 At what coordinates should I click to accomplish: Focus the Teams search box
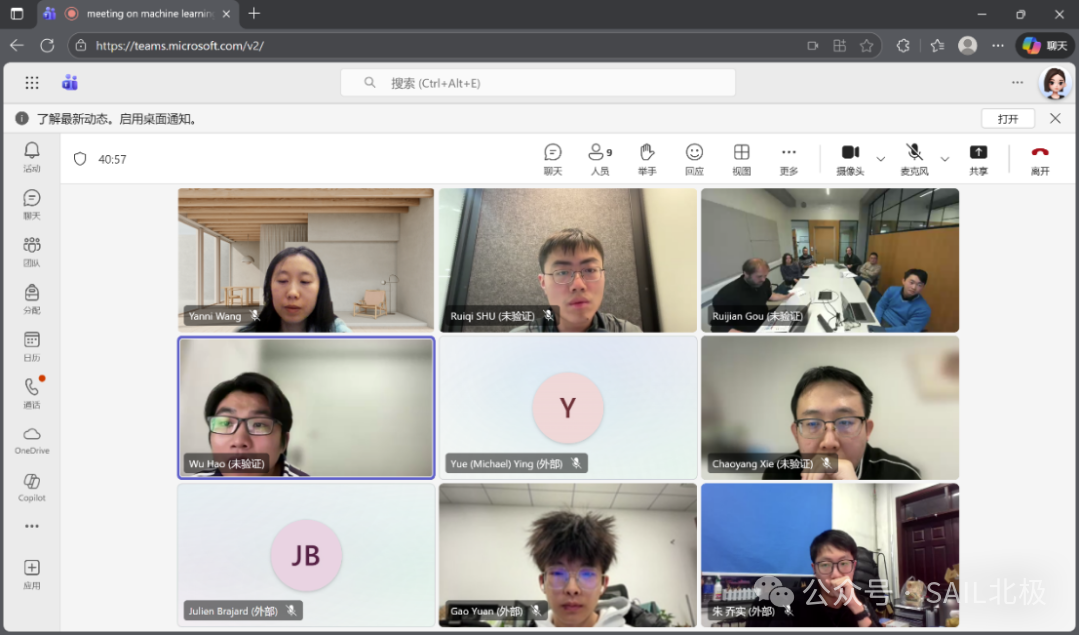pos(538,83)
